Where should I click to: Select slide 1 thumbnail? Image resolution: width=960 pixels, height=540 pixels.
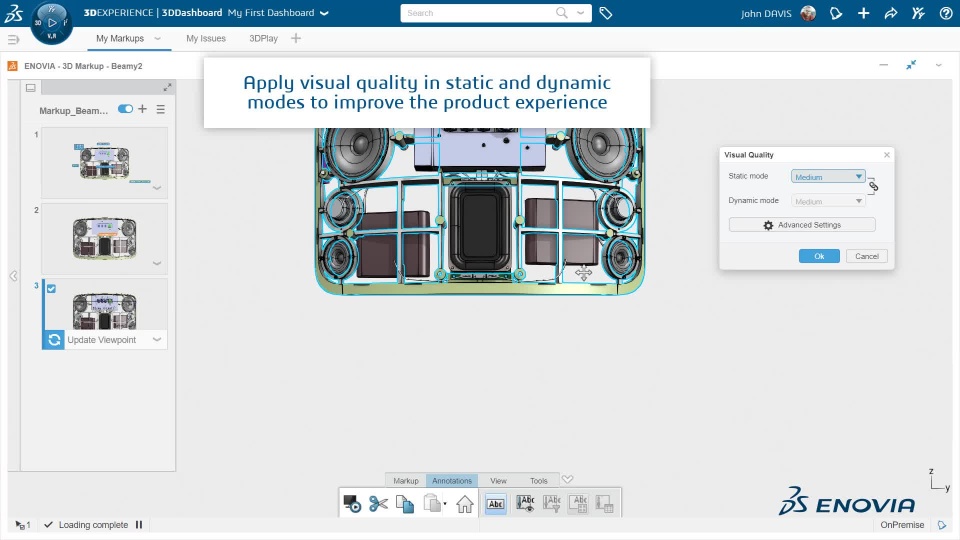point(105,163)
